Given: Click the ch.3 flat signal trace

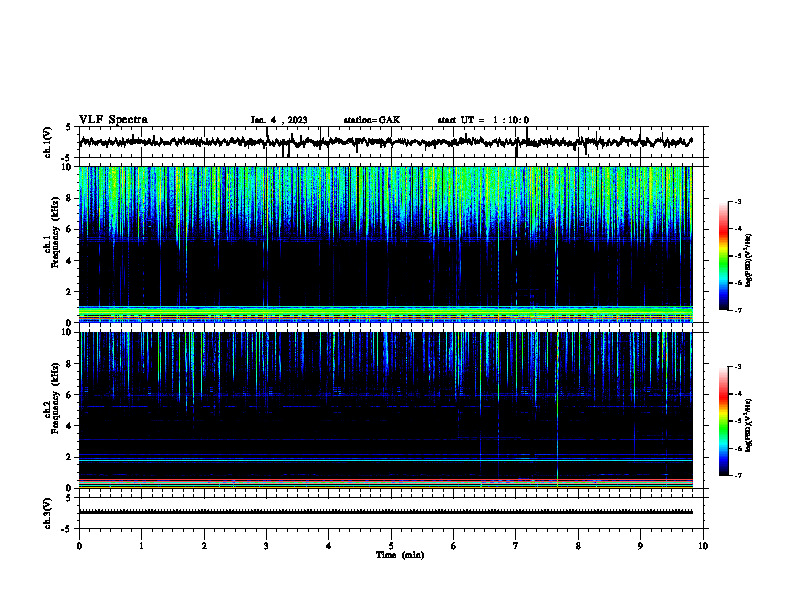Looking at the screenshot, I should [385, 512].
